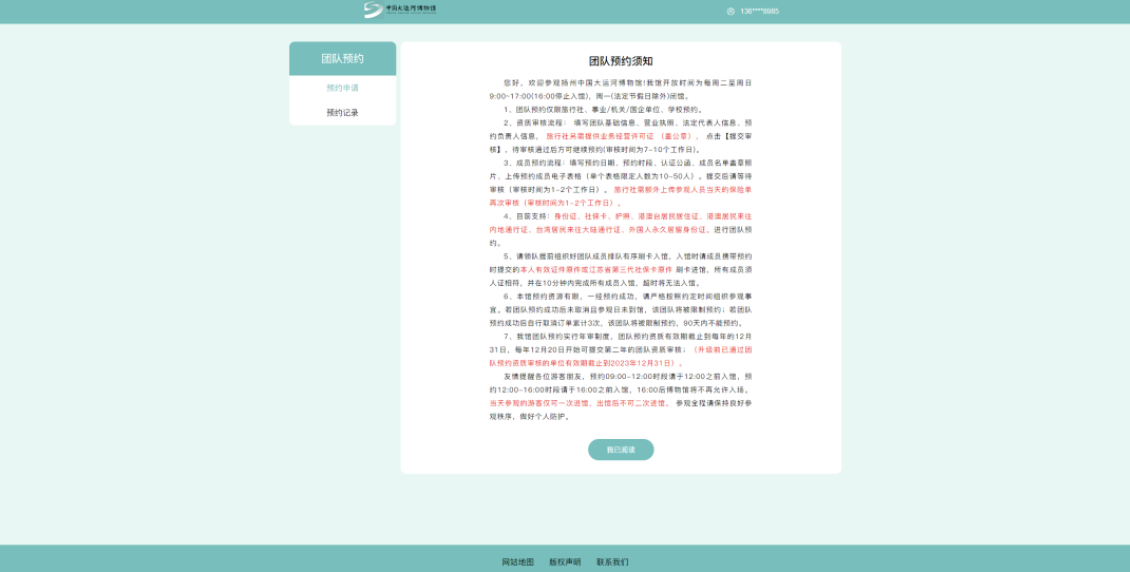Open the 预约记录 menu item

(342, 112)
